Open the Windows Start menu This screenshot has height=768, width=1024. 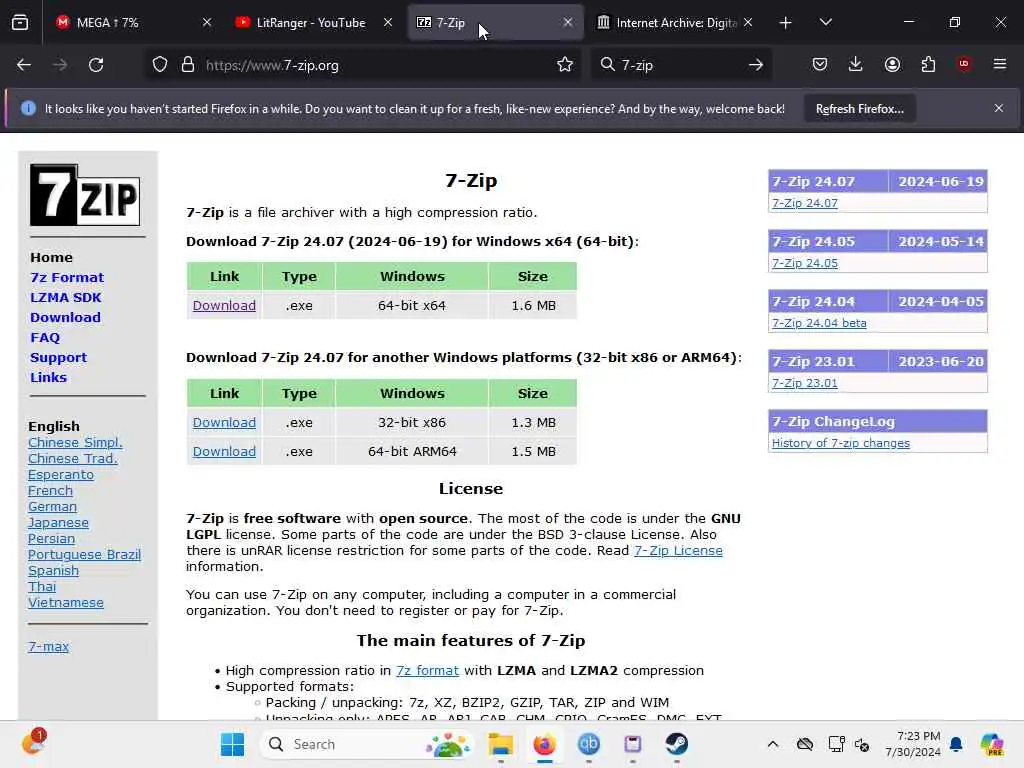[x=232, y=744]
